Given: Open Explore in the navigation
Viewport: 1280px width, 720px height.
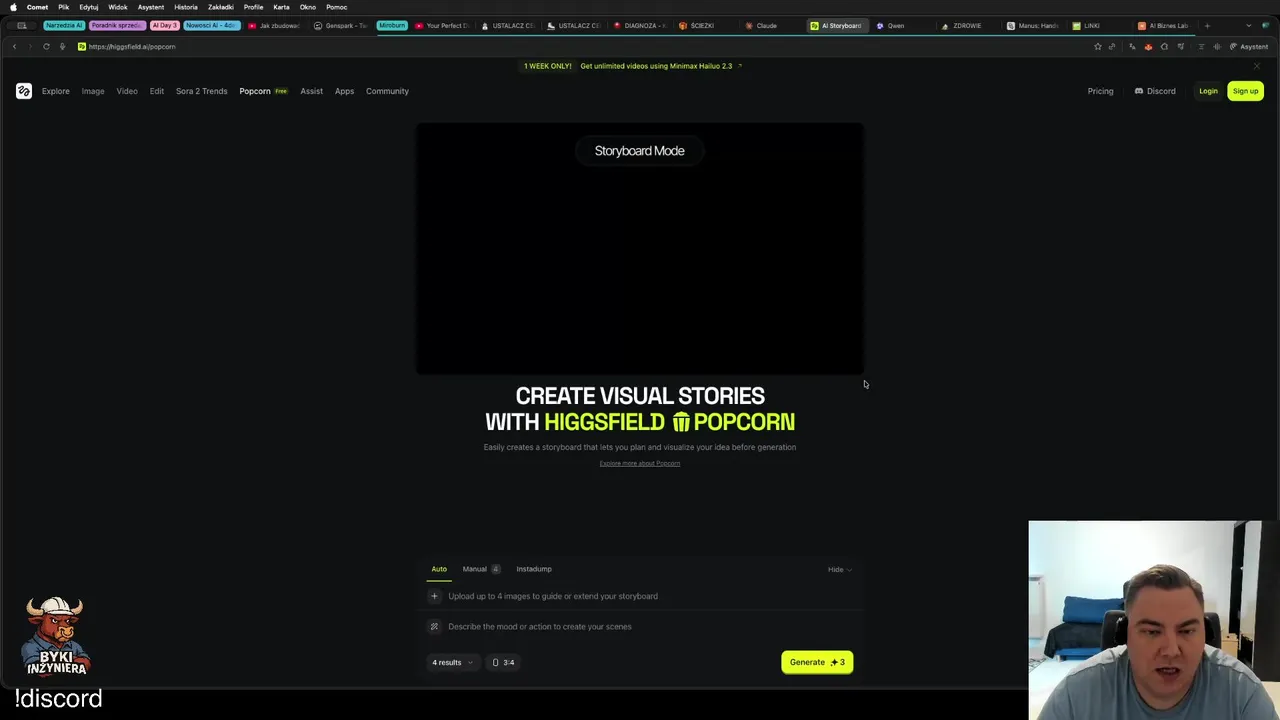Looking at the screenshot, I should [56, 91].
